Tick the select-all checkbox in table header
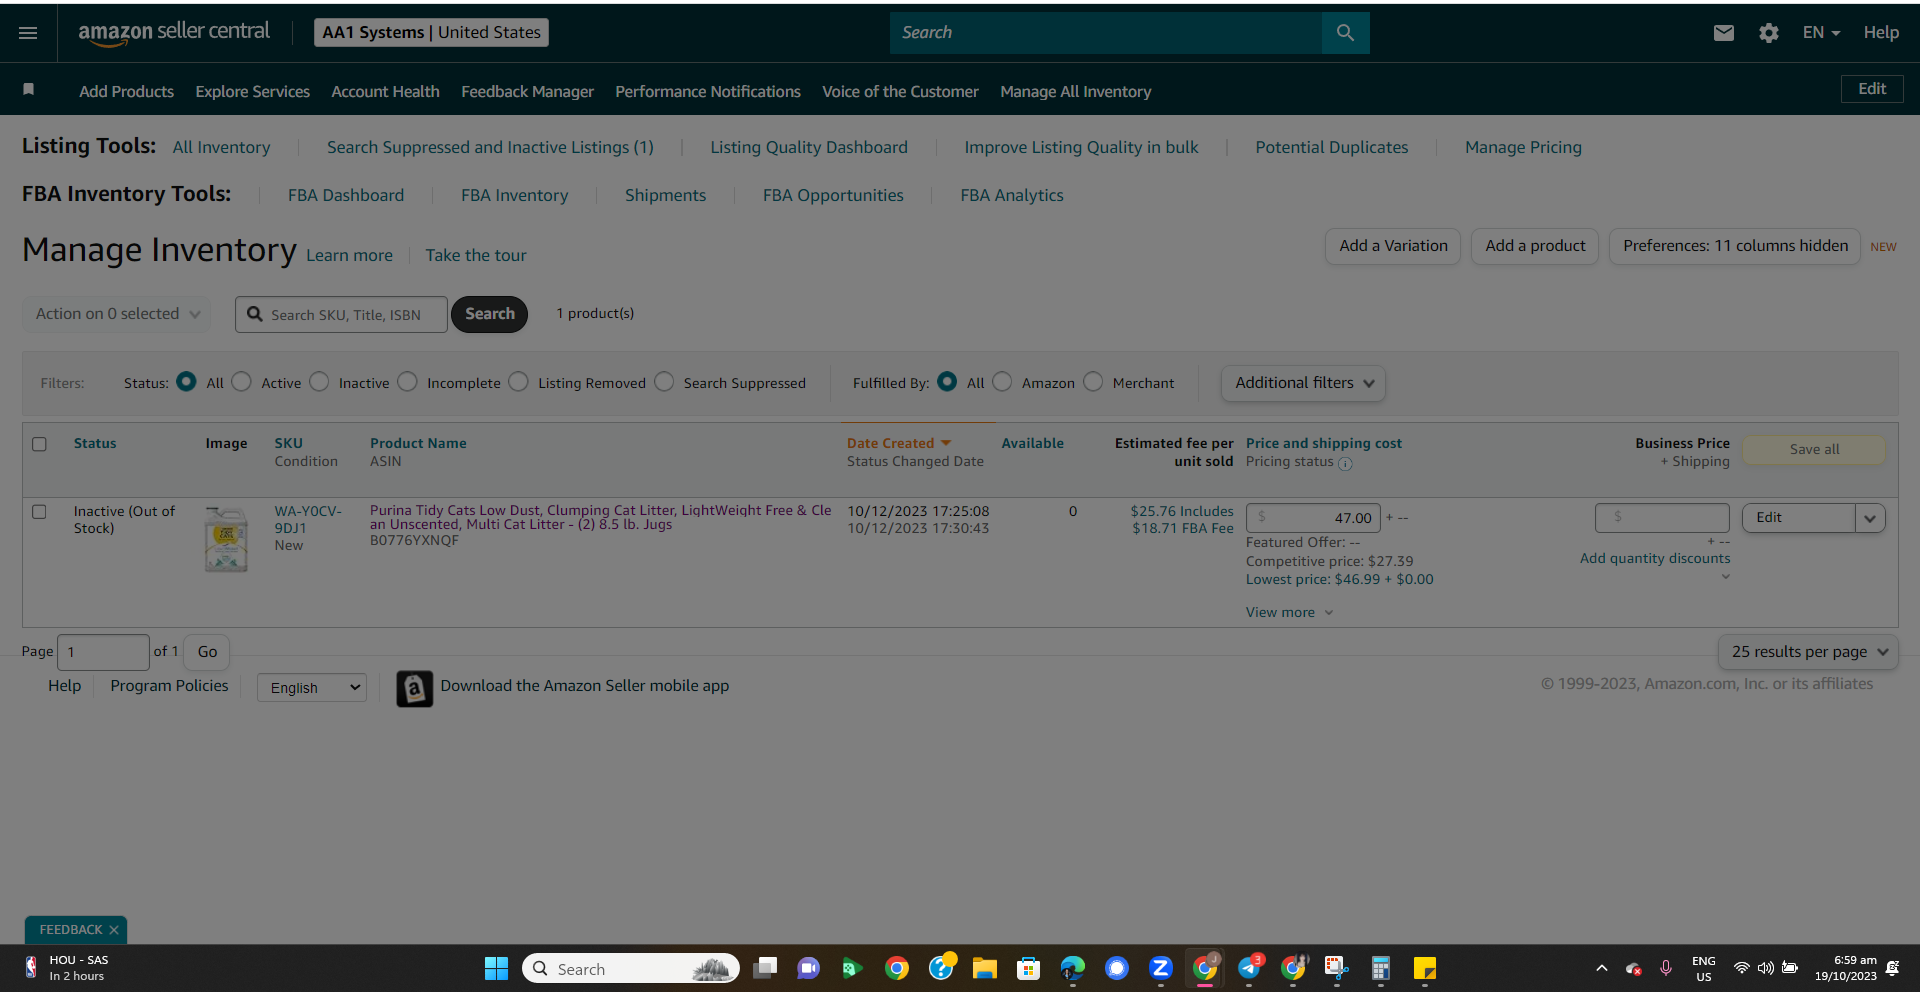Image resolution: width=1920 pixels, height=992 pixels. [x=39, y=444]
